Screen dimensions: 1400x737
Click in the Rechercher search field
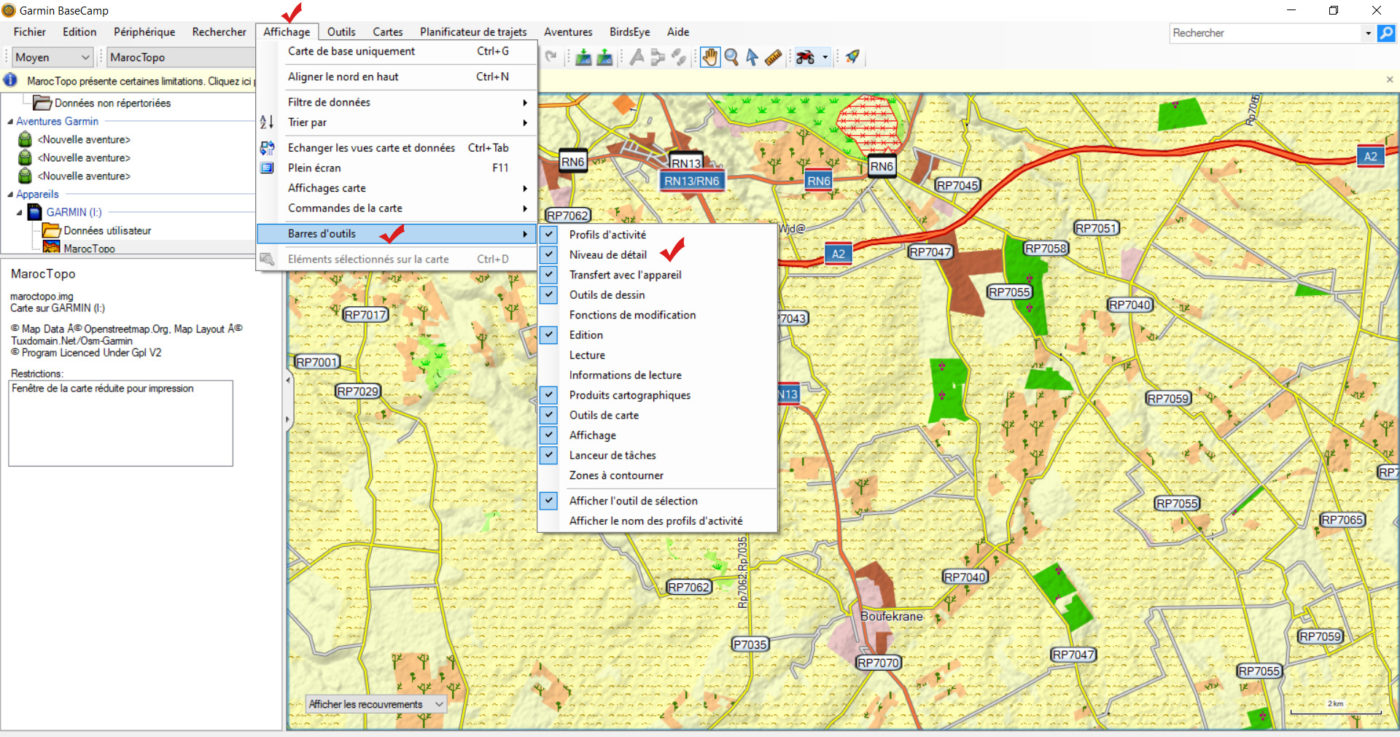point(1266,33)
